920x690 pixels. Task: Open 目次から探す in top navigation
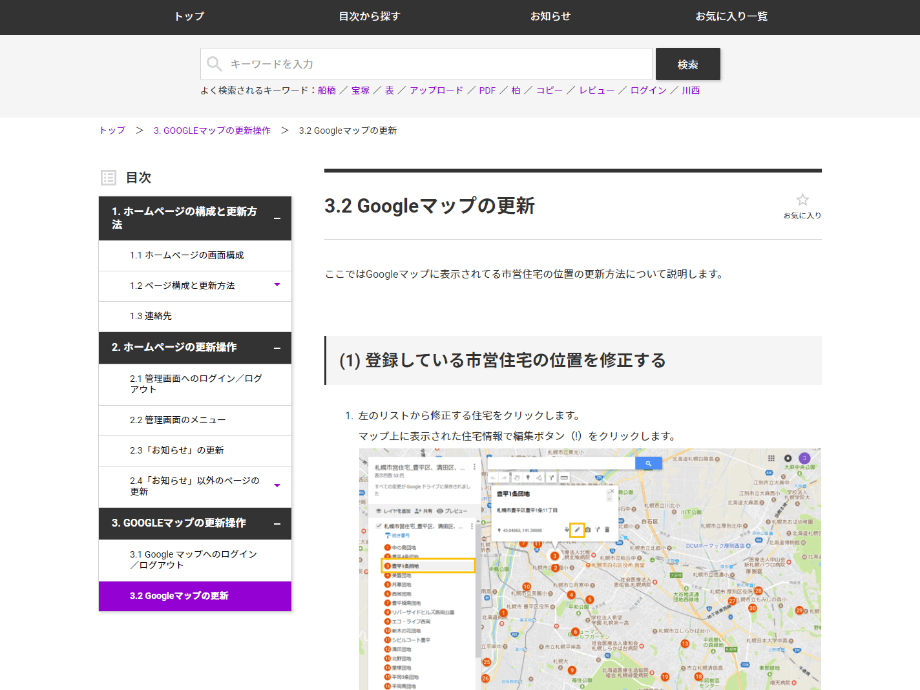pyautogui.click(x=369, y=16)
